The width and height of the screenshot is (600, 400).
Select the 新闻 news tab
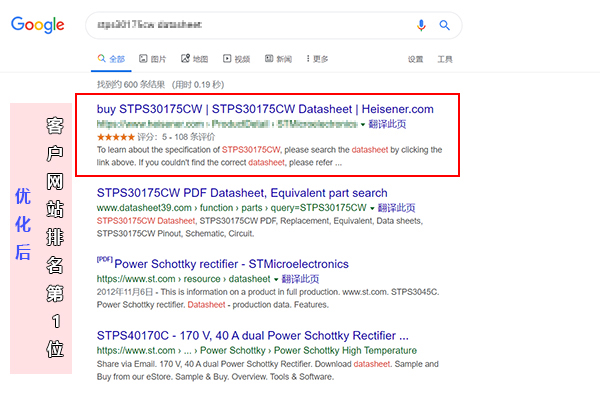point(279,59)
